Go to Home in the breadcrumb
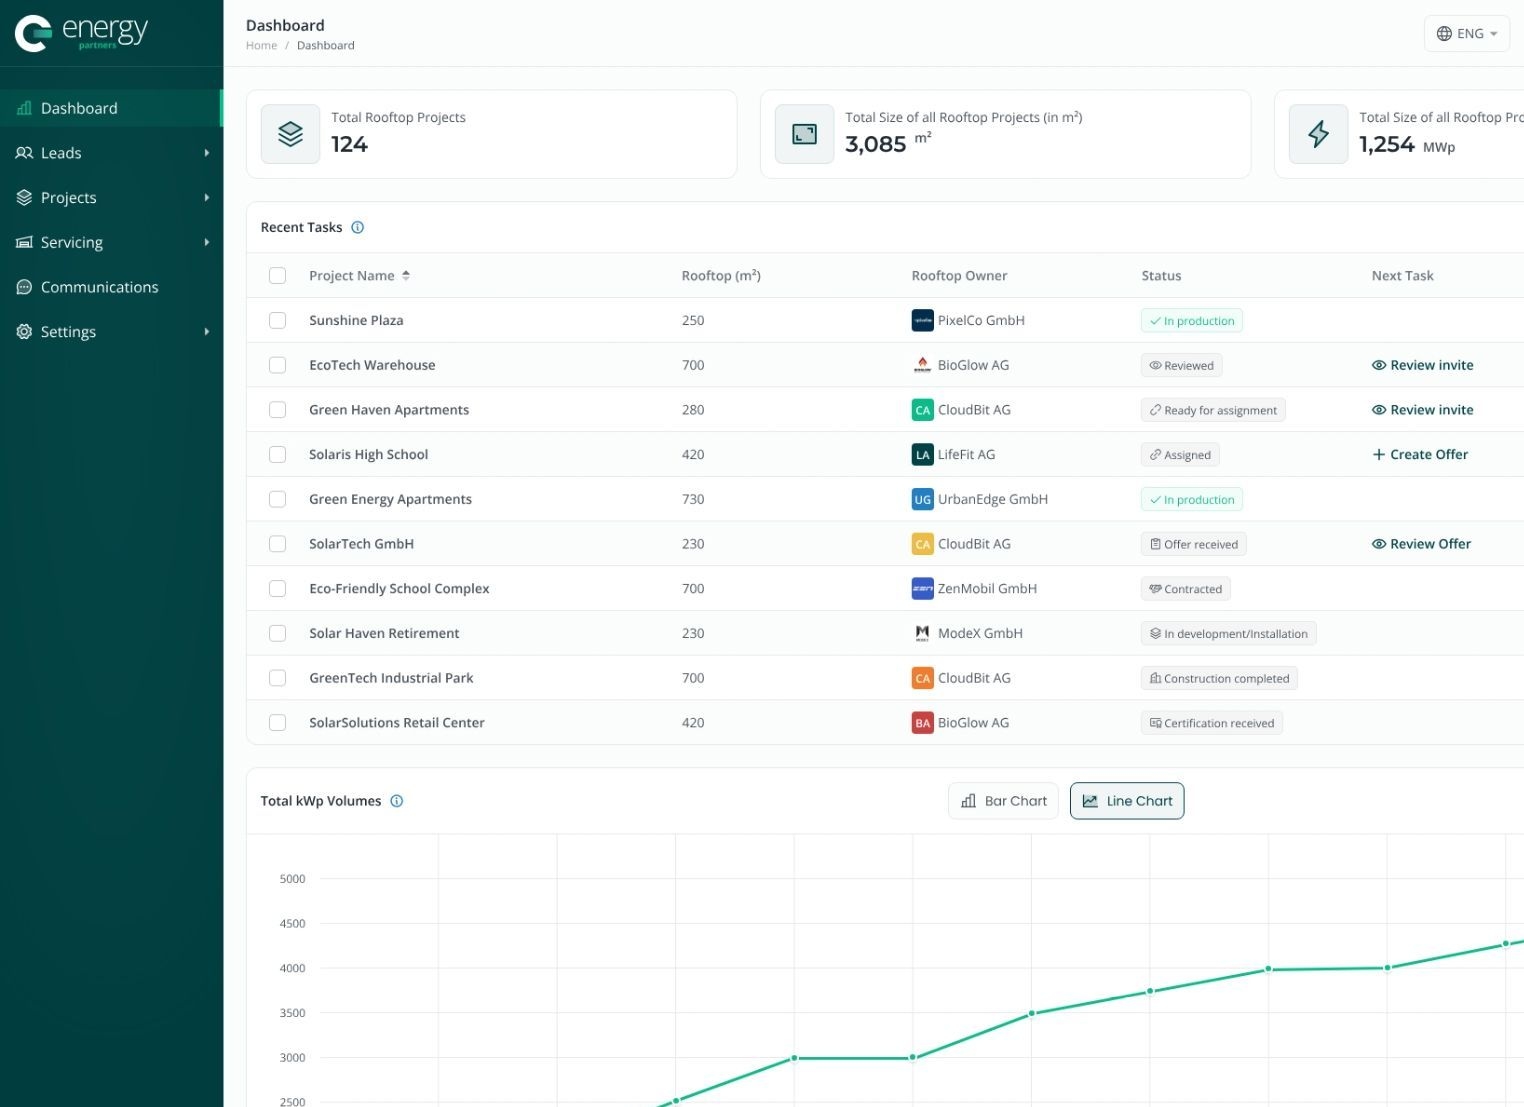Image resolution: width=1524 pixels, height=1107 pixels. (261, 45)
